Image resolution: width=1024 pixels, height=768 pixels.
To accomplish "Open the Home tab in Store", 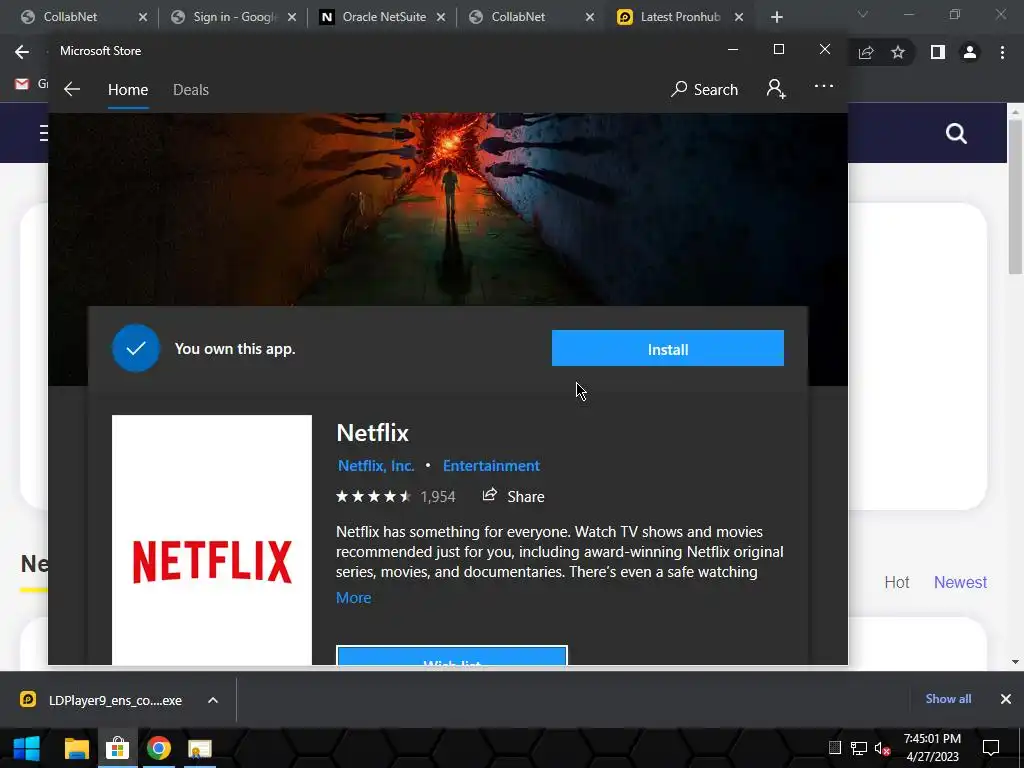I will (128, 89).
